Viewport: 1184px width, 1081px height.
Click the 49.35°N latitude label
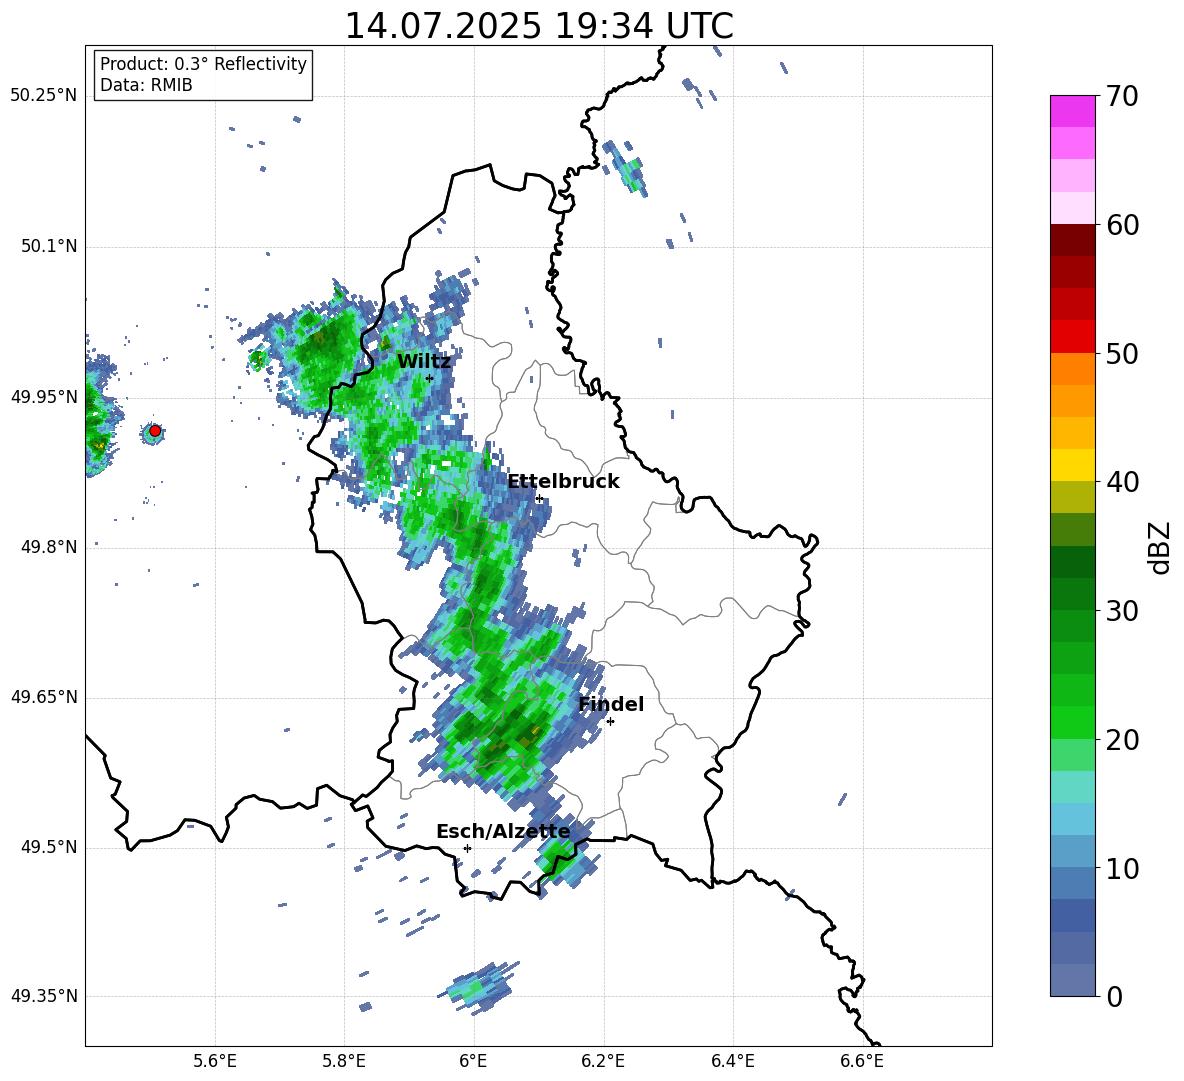[44, 996]
